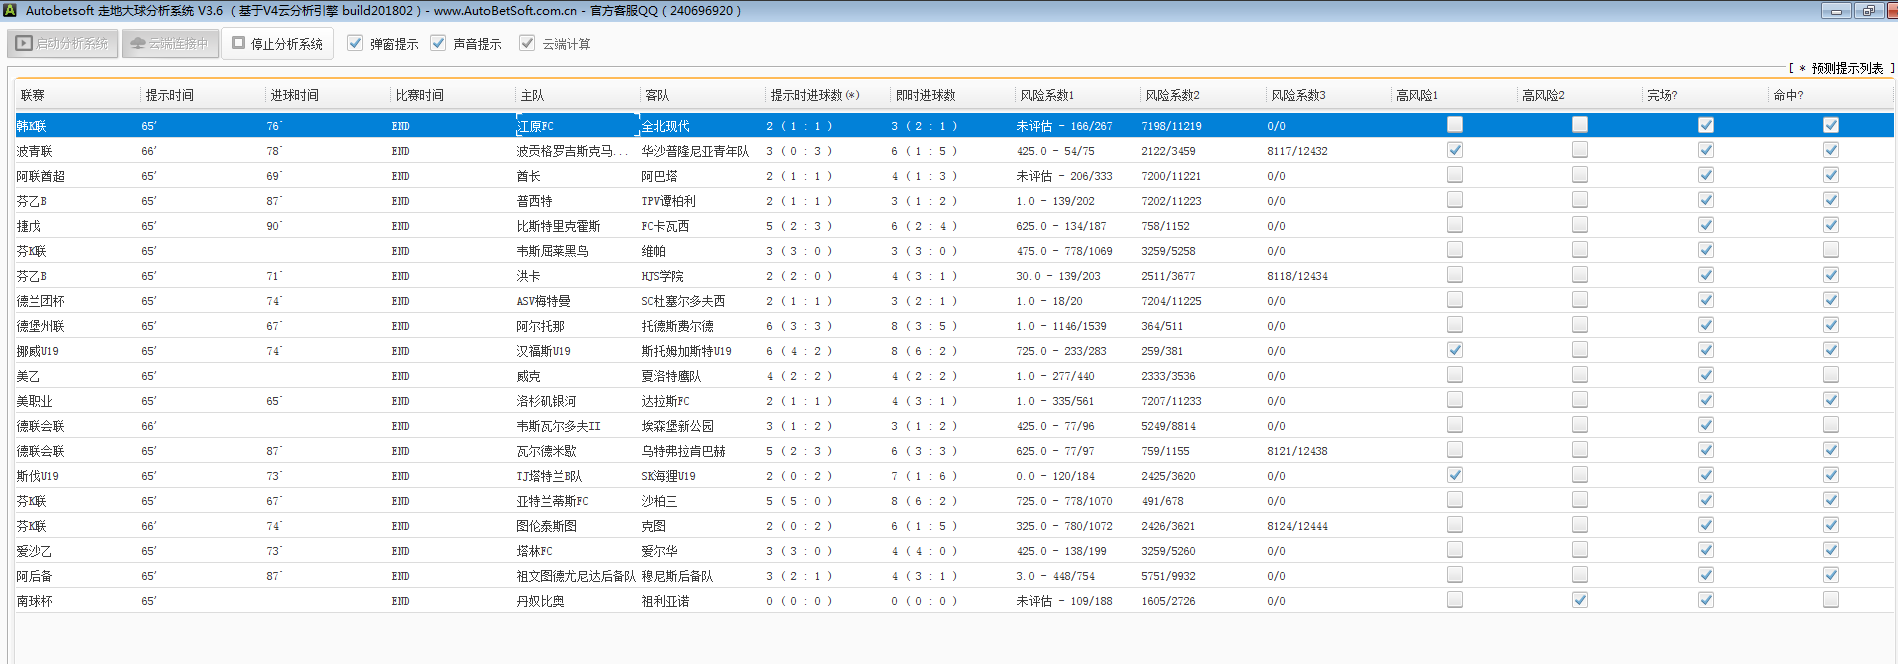1898x664 pixels.
Task: Turn off the 声音提示 sound alert checkbox
Action: [438, 44]
